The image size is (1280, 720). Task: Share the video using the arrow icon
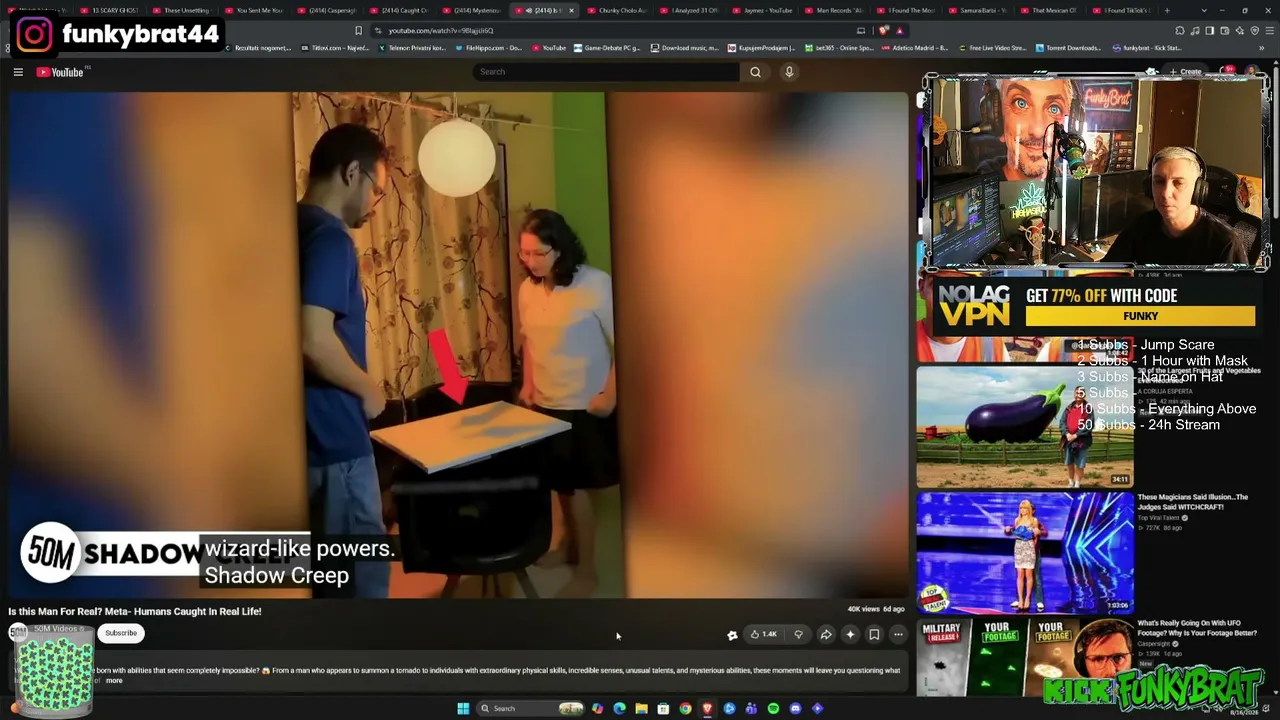pos(826,634)
